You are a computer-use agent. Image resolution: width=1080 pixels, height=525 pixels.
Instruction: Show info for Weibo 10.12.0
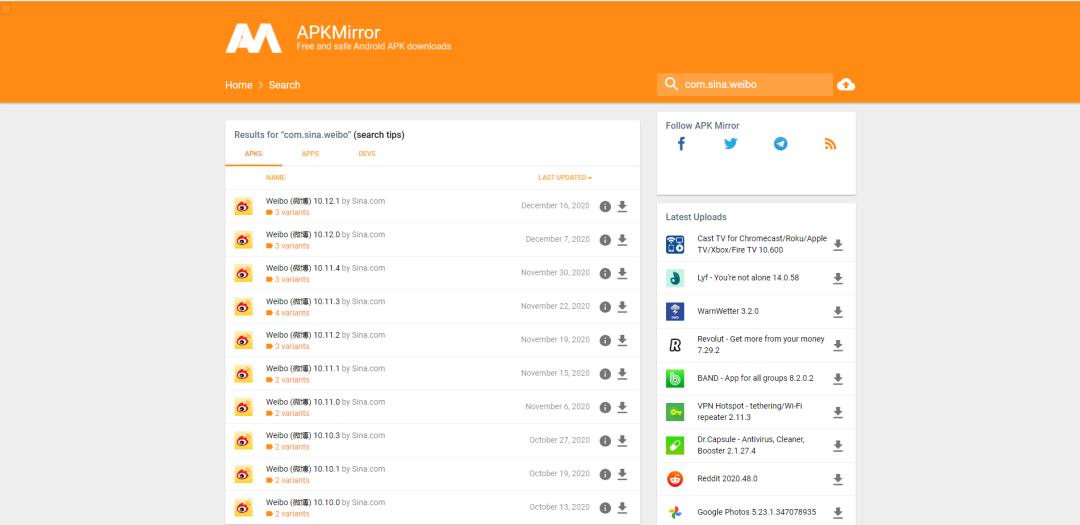(x=605, y=240)
